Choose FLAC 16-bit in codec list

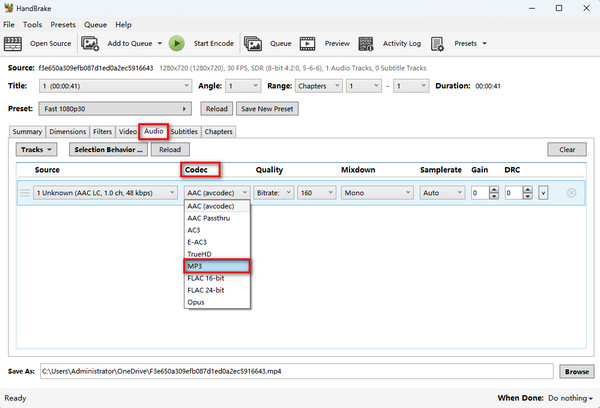[217, 278]
